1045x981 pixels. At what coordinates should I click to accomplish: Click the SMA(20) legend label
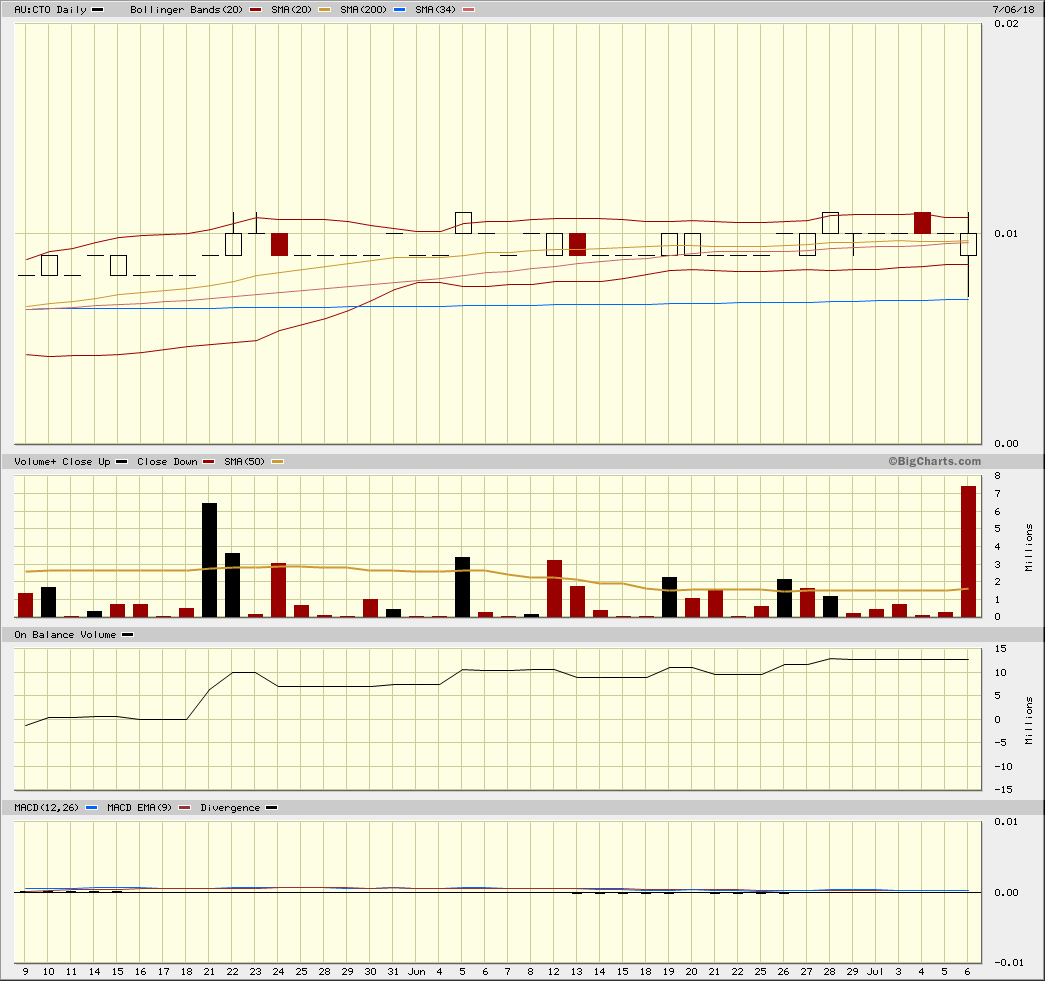pos(291,10)
